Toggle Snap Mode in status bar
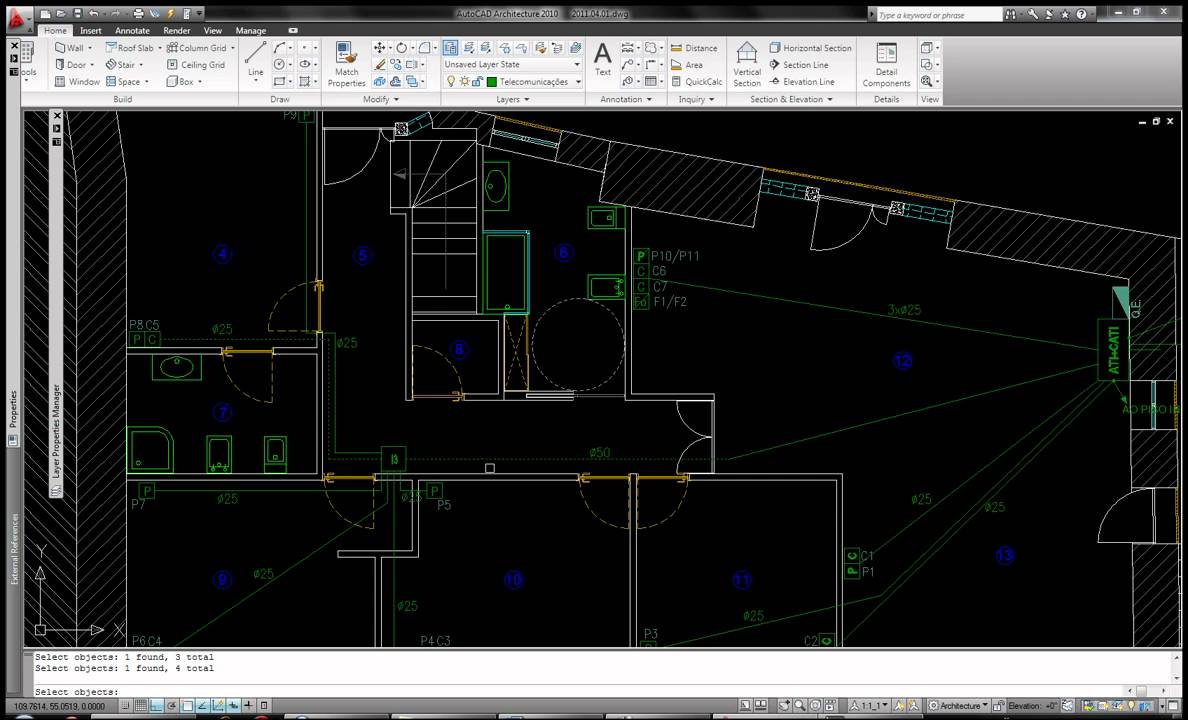 [125, 706]
